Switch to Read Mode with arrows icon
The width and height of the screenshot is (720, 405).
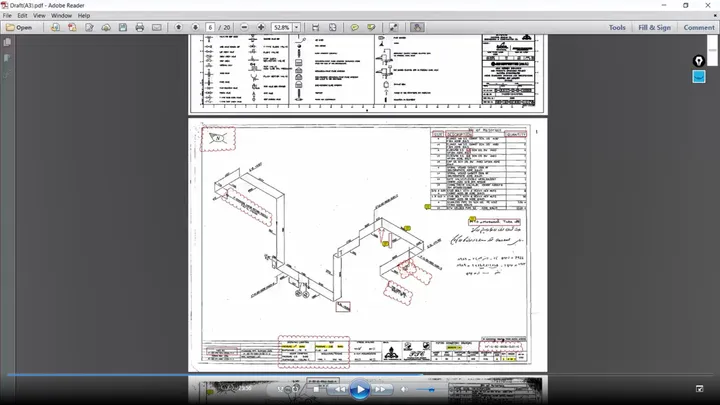394,28
